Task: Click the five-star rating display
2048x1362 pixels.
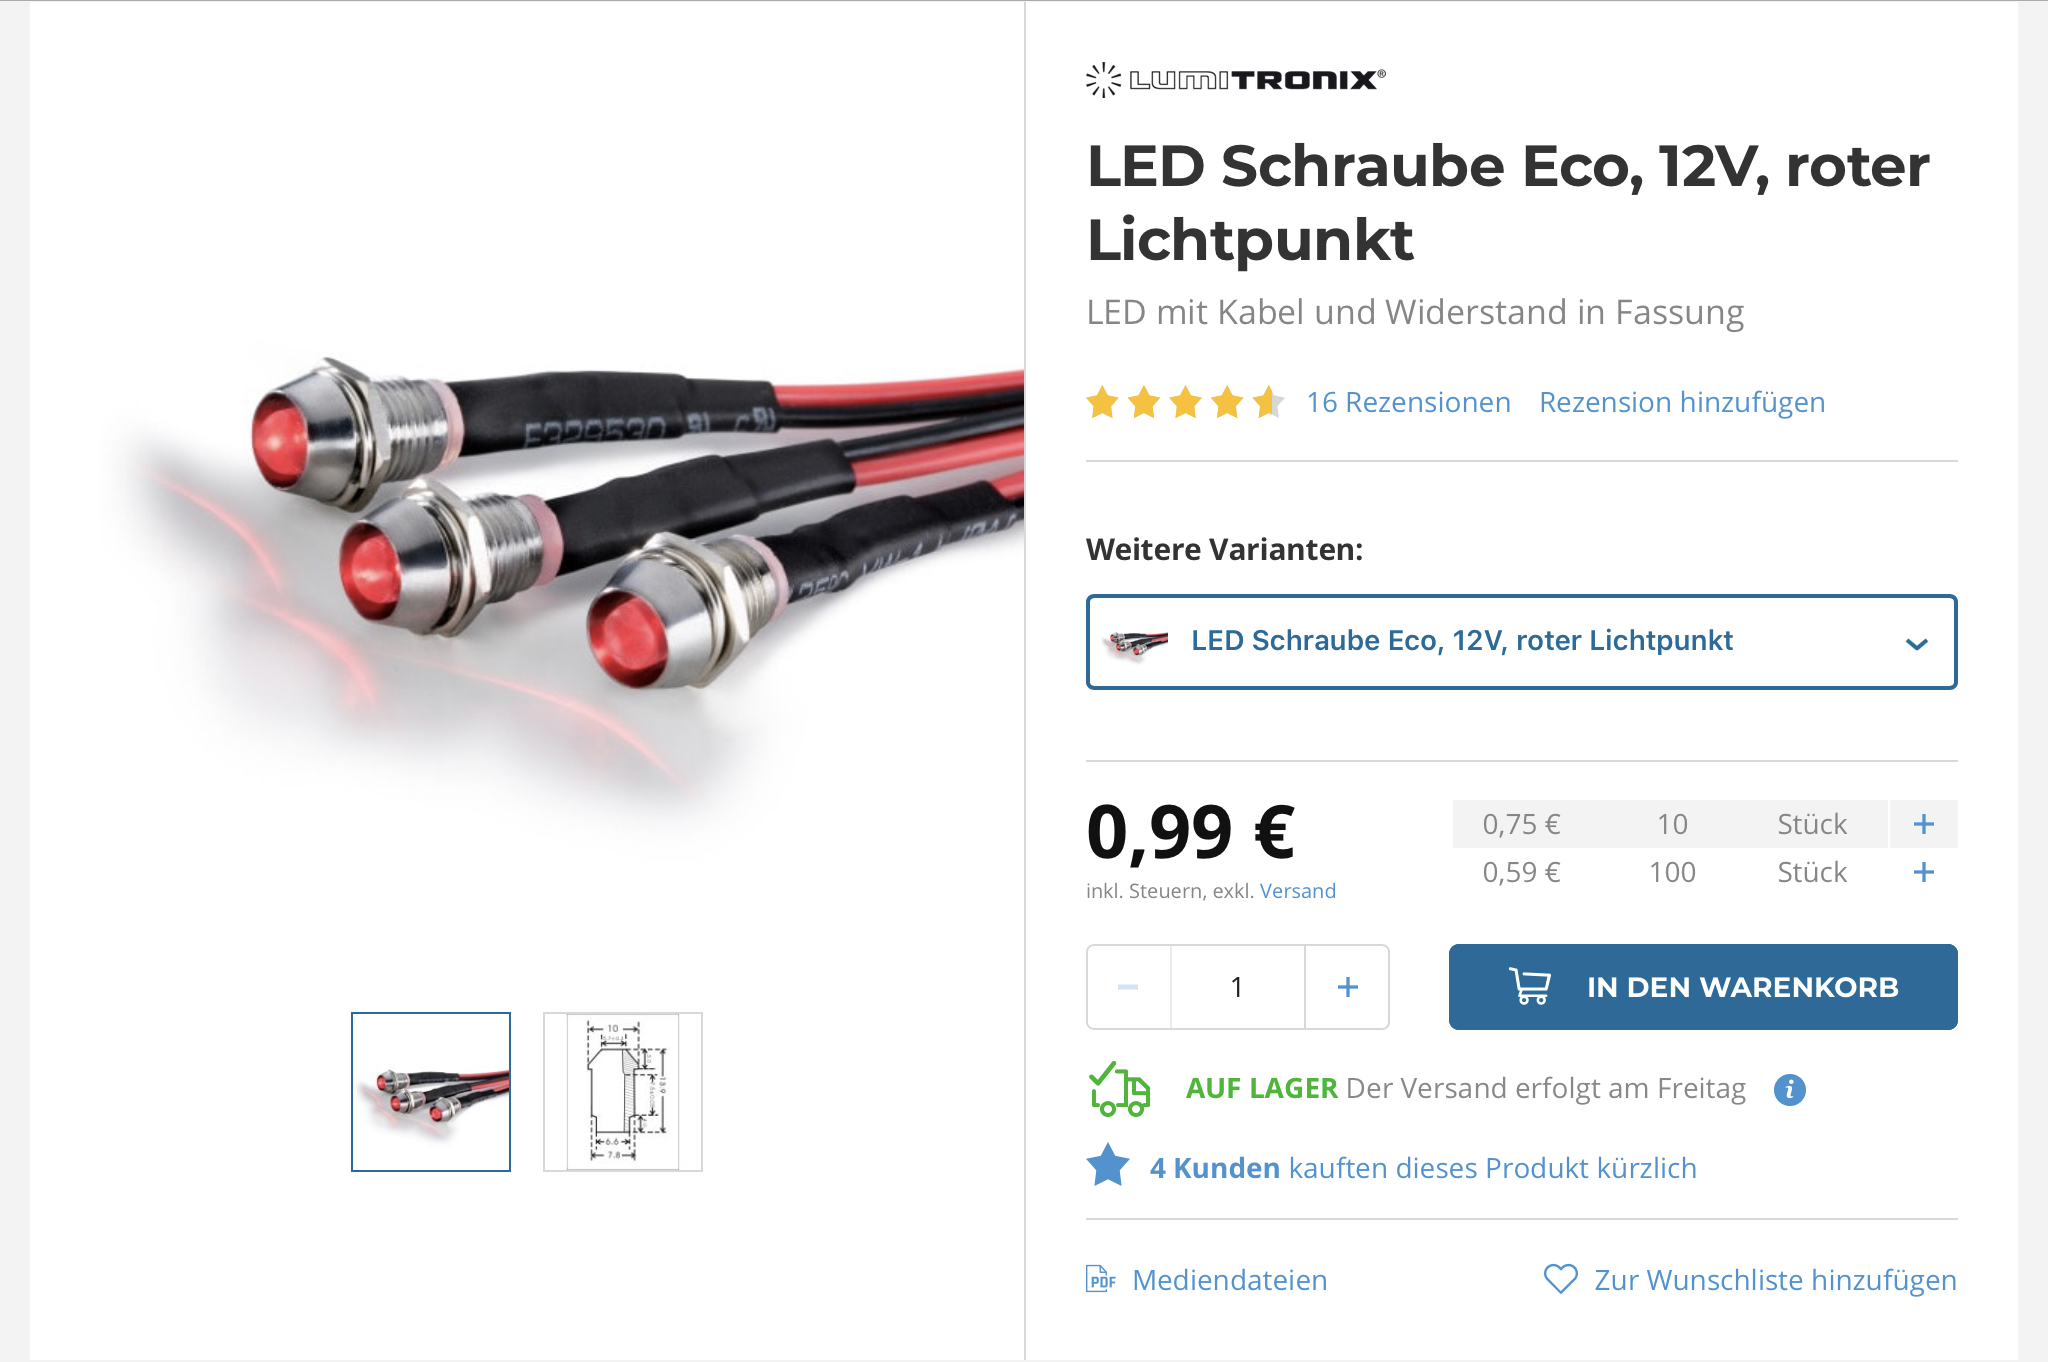Action: 1185,402
